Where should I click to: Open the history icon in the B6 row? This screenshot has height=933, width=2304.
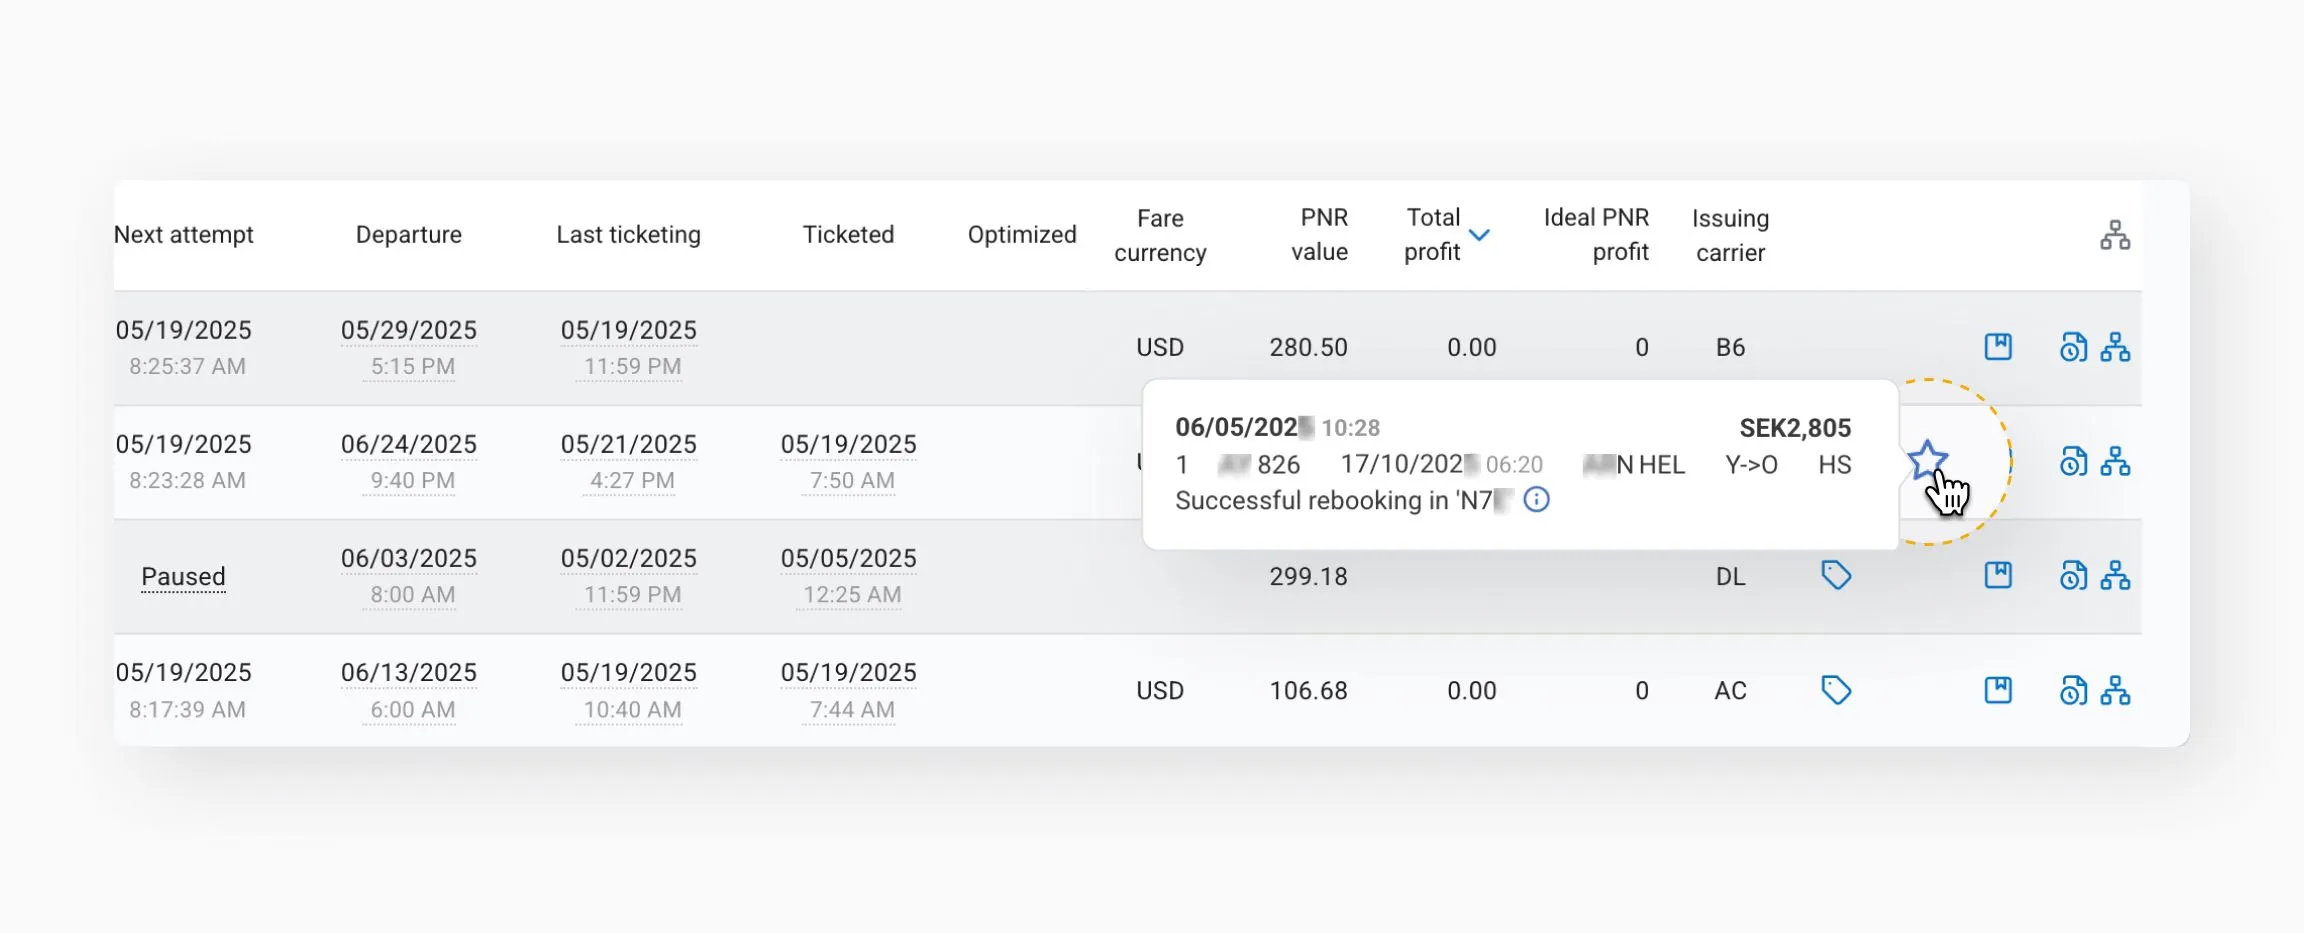click(x=2073, y=347)
